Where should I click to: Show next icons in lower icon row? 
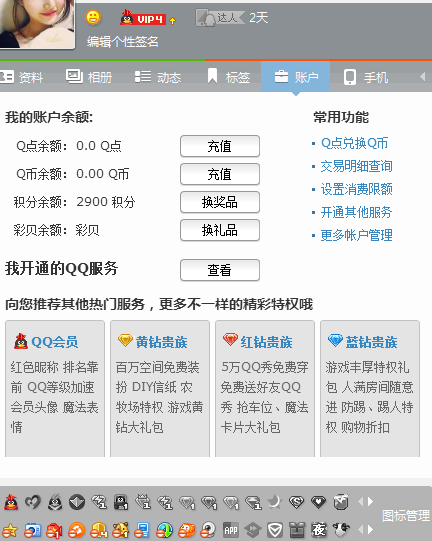(371, 529)
